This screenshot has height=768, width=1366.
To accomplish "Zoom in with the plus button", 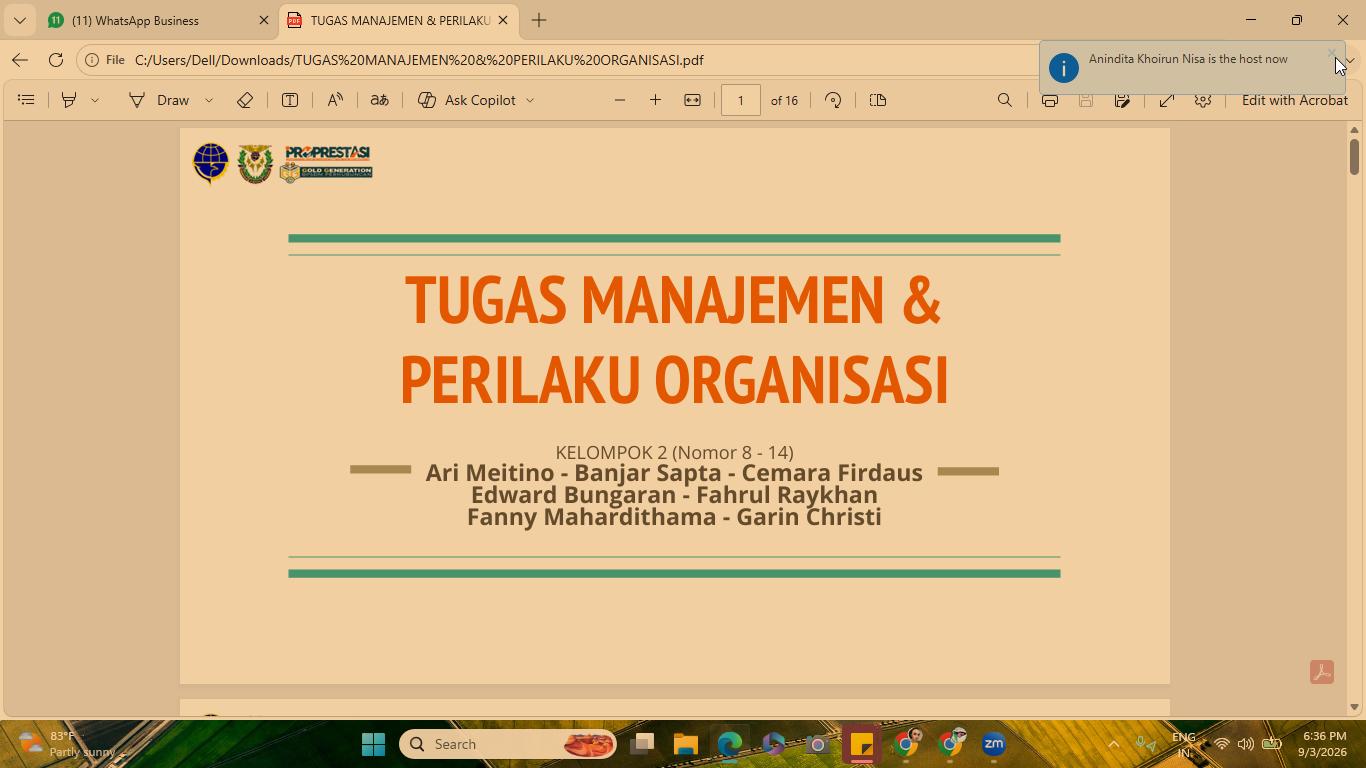I will coord(656,100).
